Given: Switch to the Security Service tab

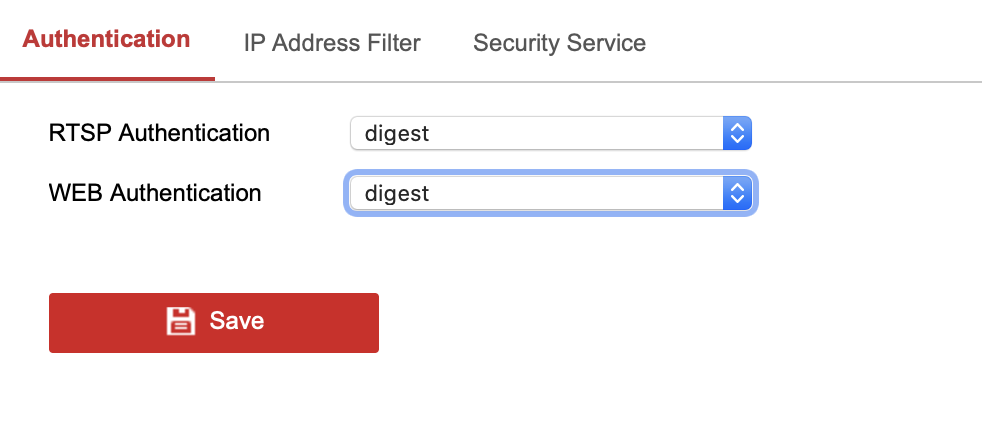Looking at the screenshot, I should (559, 43).
